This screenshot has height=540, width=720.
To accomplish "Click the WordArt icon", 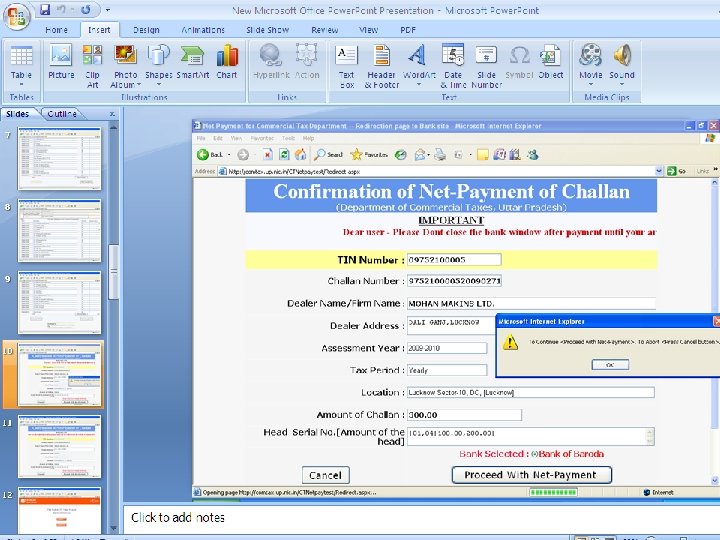I will [417, 55].
